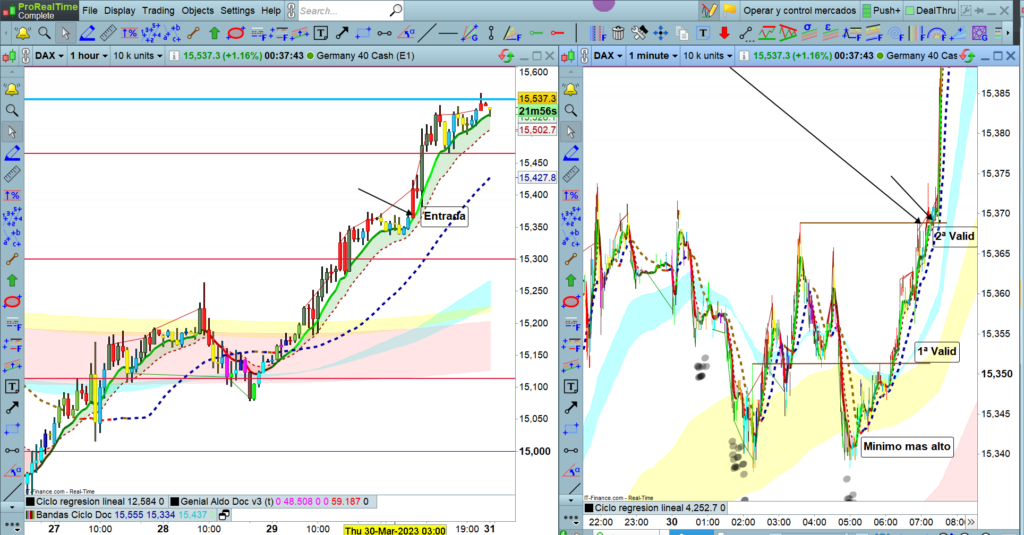Screen dimensions: 1024x535
Task: Click the info icon on the 1 hour chart
Action: [176, 56]
